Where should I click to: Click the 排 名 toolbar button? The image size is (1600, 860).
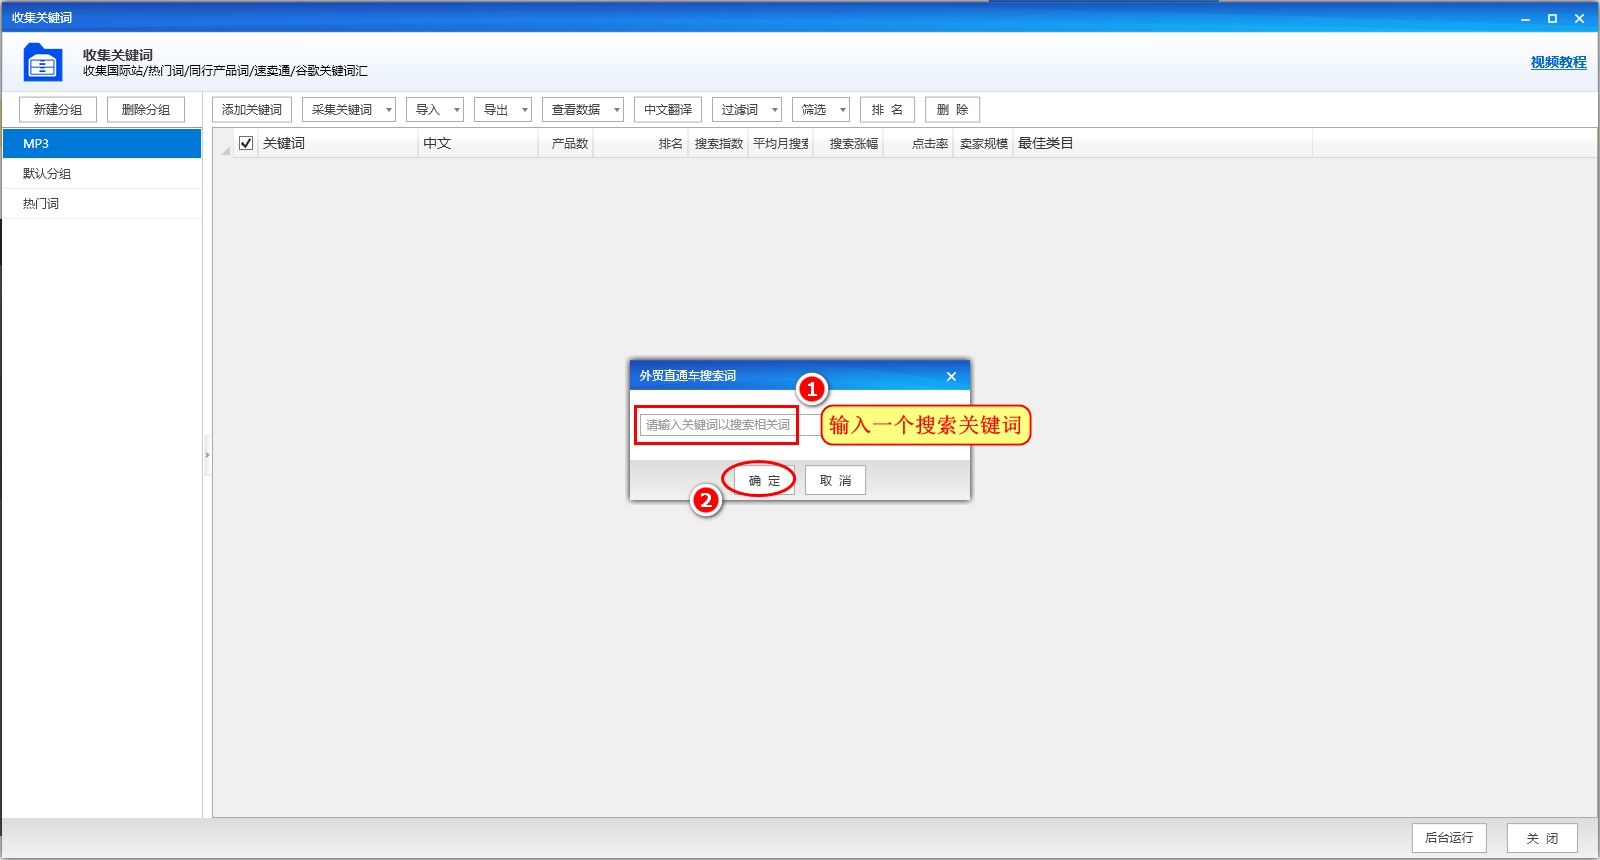pos(887,110)
